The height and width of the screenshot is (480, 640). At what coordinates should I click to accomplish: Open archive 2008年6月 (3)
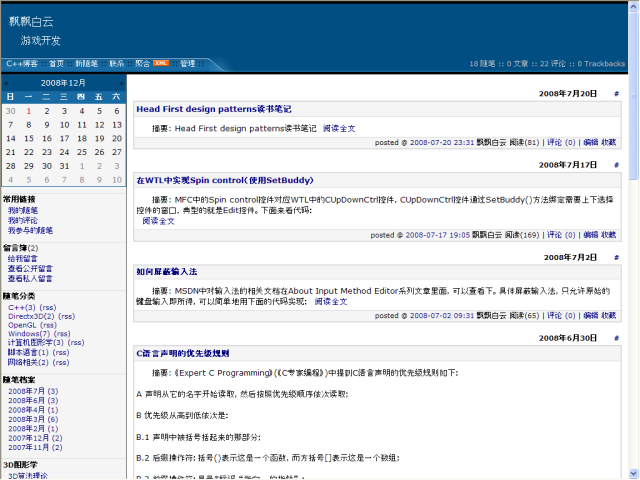(x=33, y=401)
